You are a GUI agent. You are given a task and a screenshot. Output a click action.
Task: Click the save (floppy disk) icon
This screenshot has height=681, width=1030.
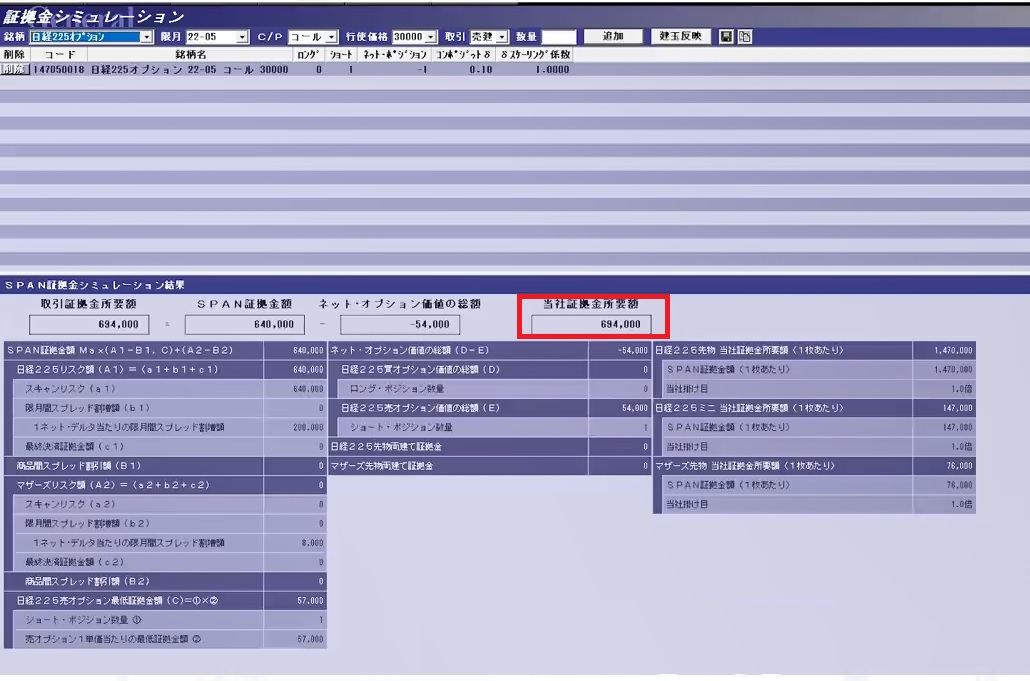(x=726, y=37)
